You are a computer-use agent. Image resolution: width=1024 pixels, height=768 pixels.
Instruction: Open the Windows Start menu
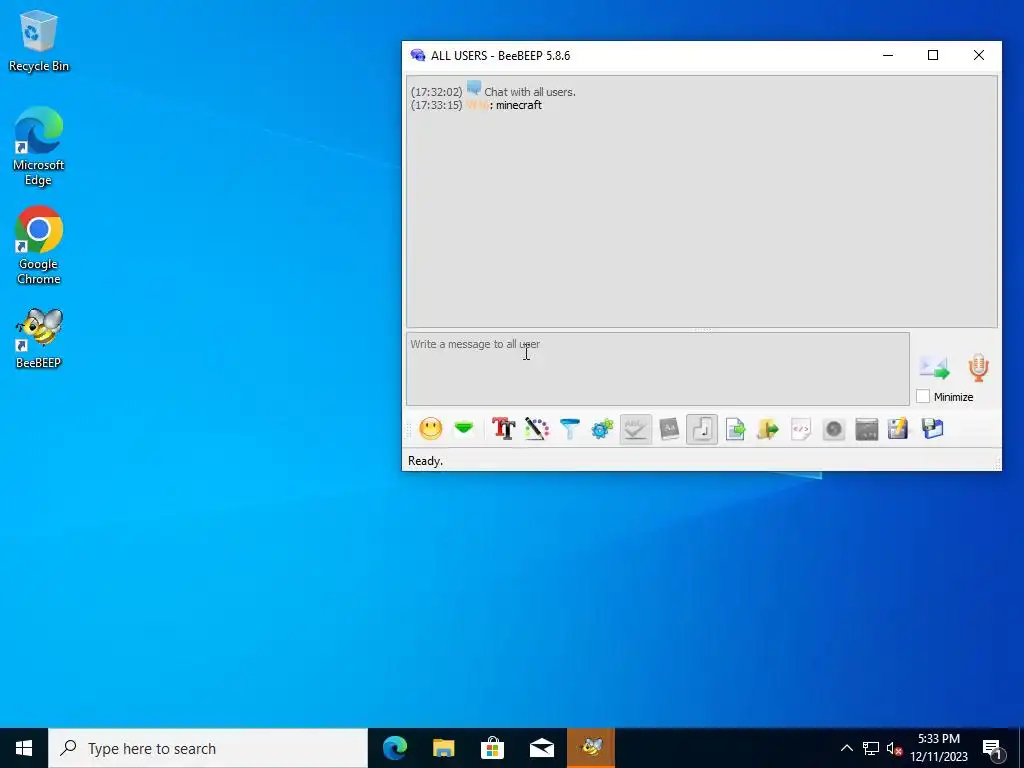tap(24, 748)
